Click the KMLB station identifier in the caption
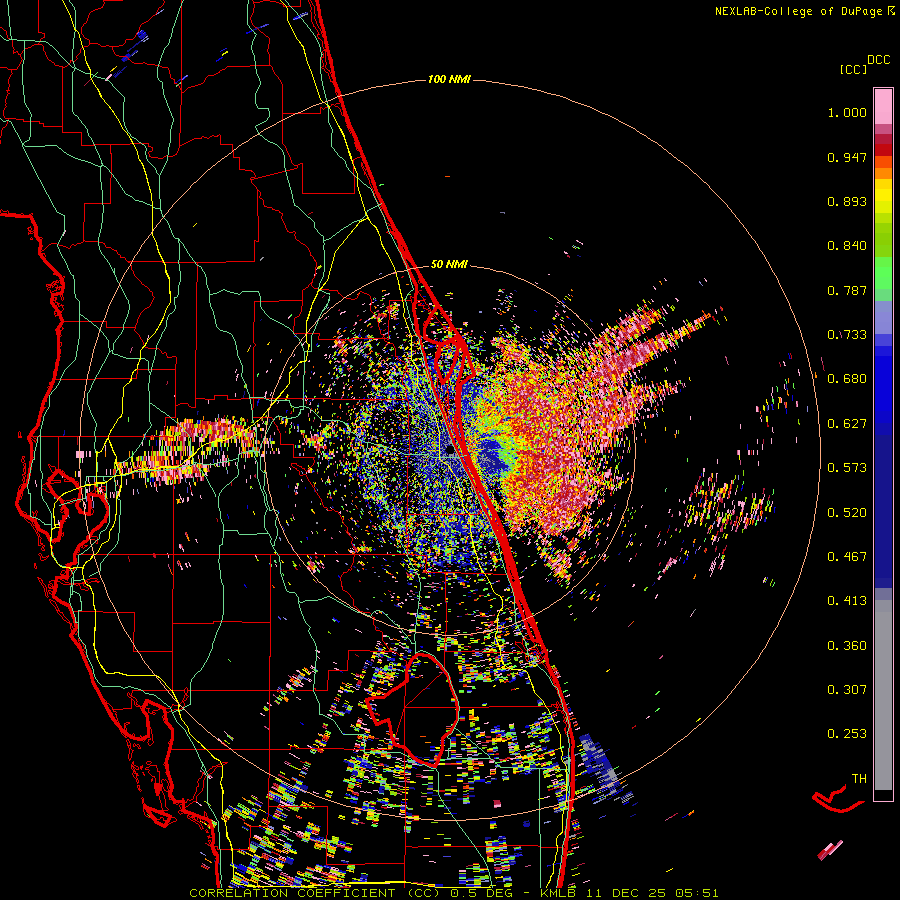The height and width of the screenshot is (900, 900). [x=558, y=893]
